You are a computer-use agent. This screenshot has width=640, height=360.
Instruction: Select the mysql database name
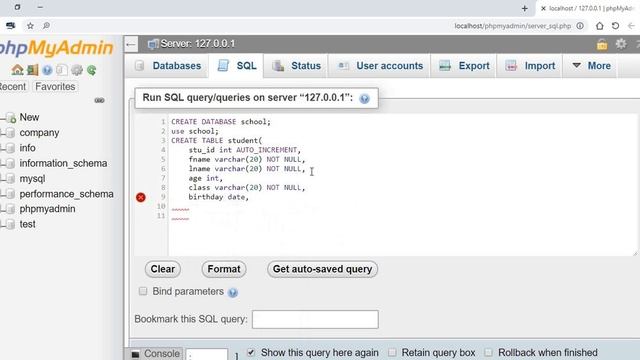pos(32,178)
